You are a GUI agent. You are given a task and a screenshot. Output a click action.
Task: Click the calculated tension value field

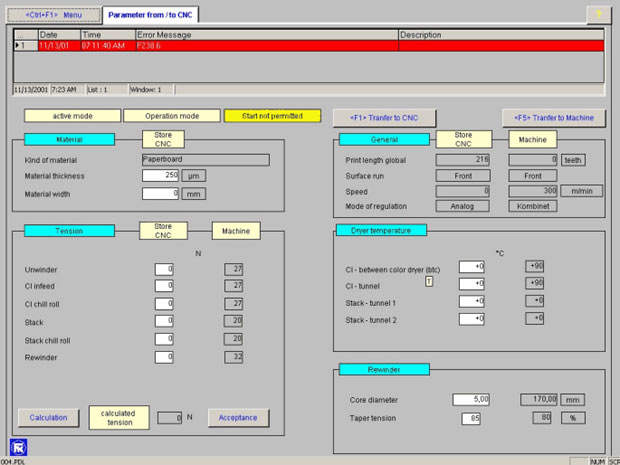[170, 418]
